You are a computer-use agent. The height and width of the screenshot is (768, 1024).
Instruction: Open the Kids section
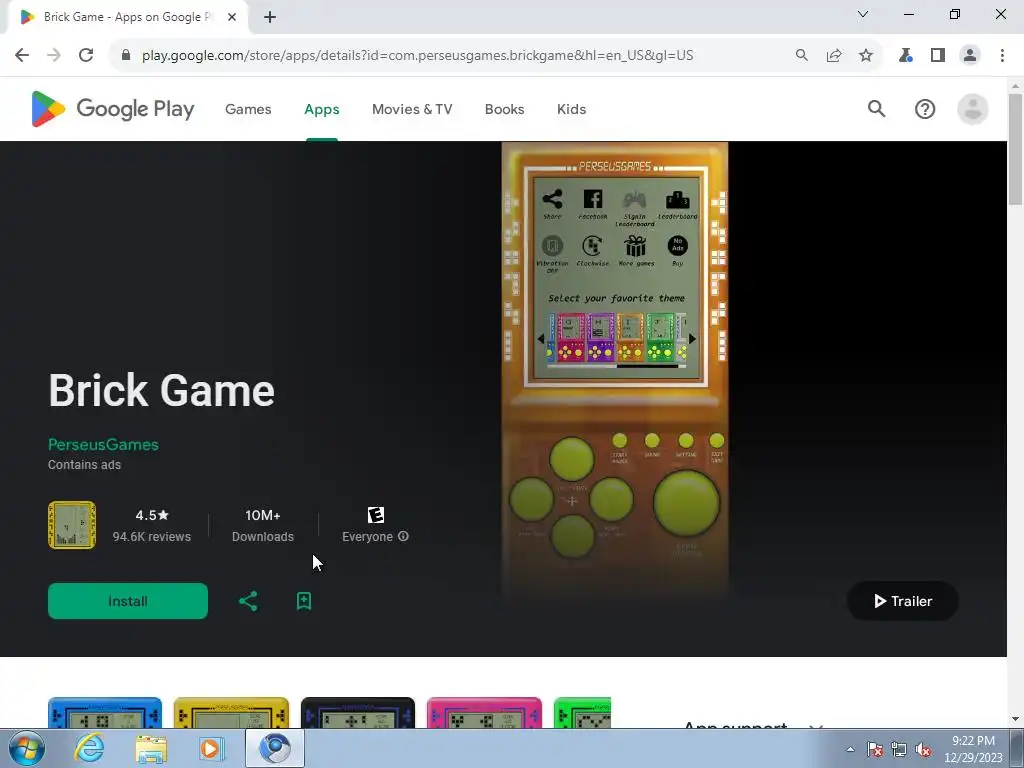[x=571, y=109]
